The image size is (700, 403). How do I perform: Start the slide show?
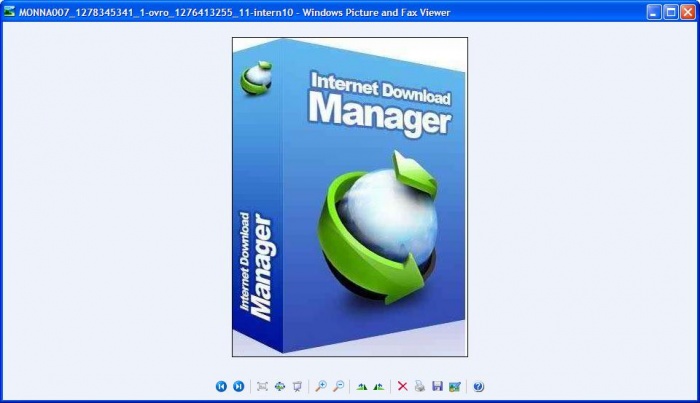coord(297,386)
